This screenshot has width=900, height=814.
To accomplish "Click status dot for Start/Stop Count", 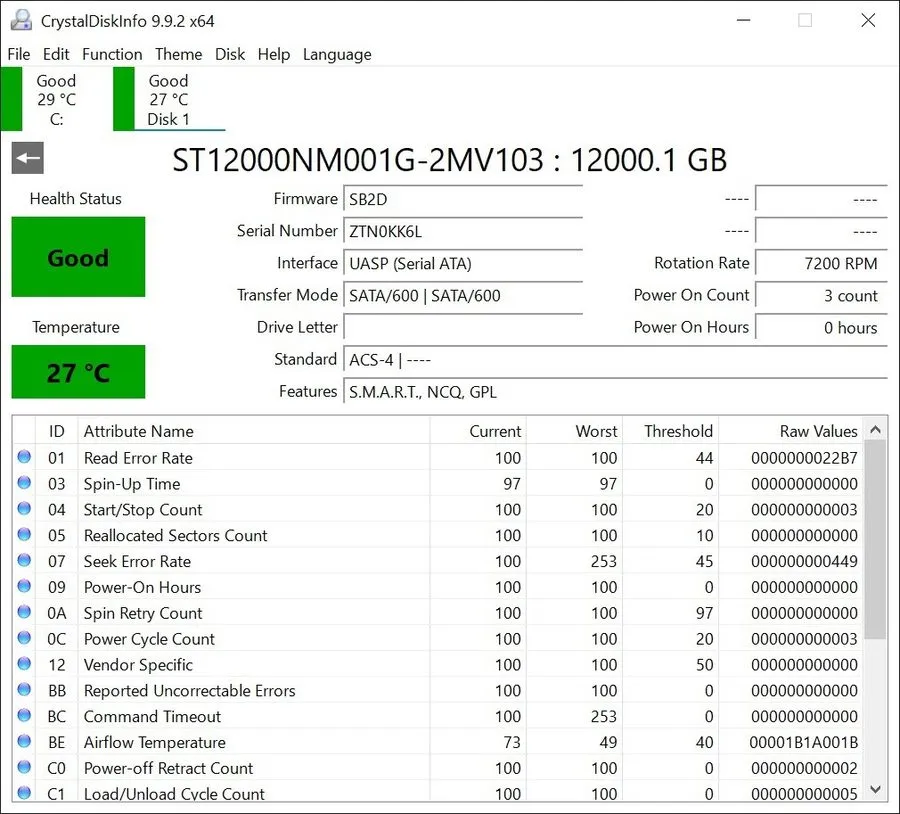I will coord(24,509).
